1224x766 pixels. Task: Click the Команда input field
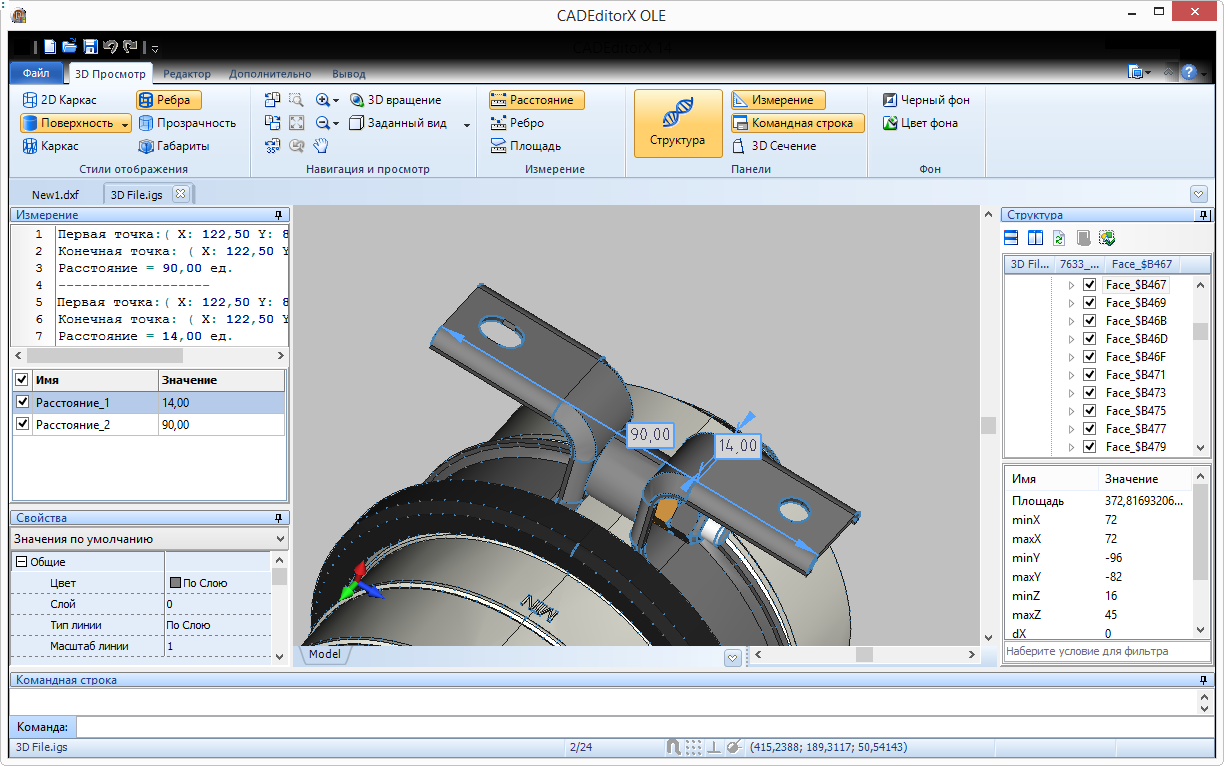click(x=640, y=727)
